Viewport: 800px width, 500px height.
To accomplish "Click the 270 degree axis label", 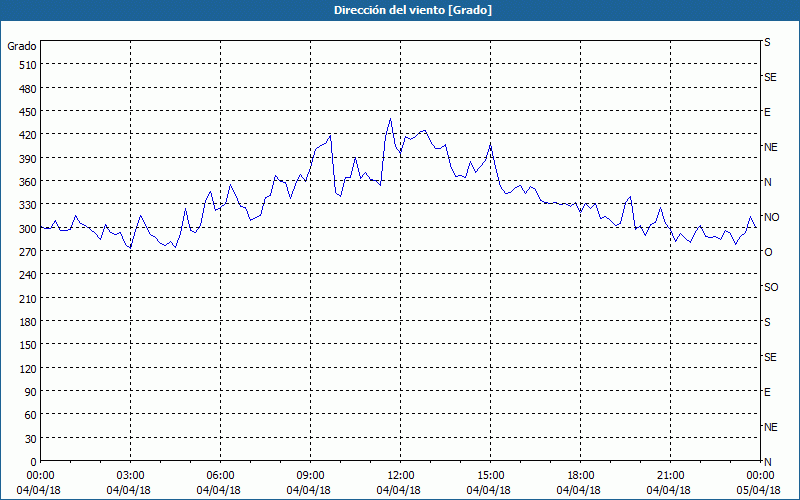I will (x=28, y=252).
